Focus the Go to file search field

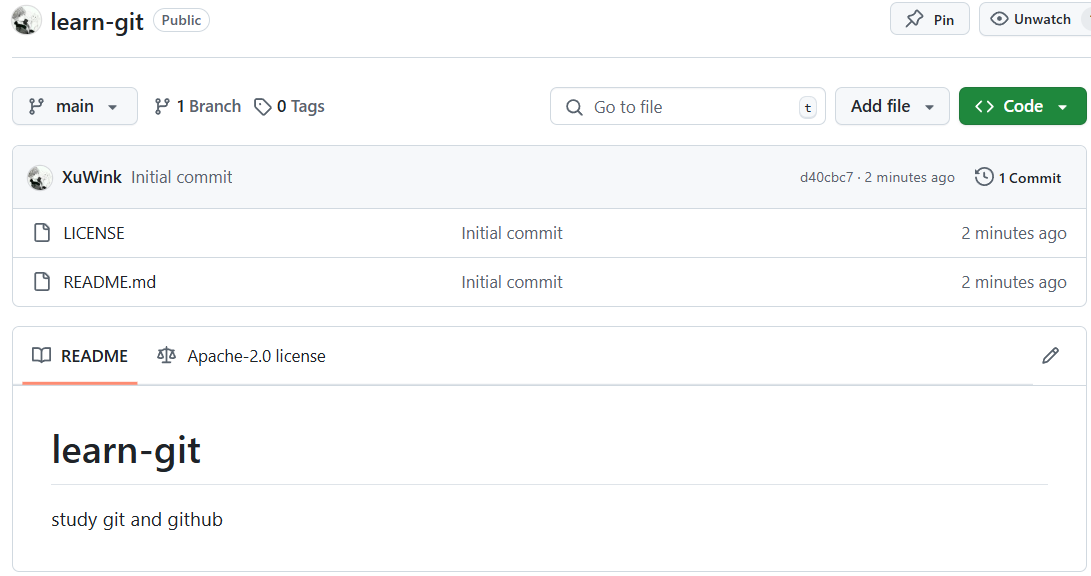tap(687, 106)
